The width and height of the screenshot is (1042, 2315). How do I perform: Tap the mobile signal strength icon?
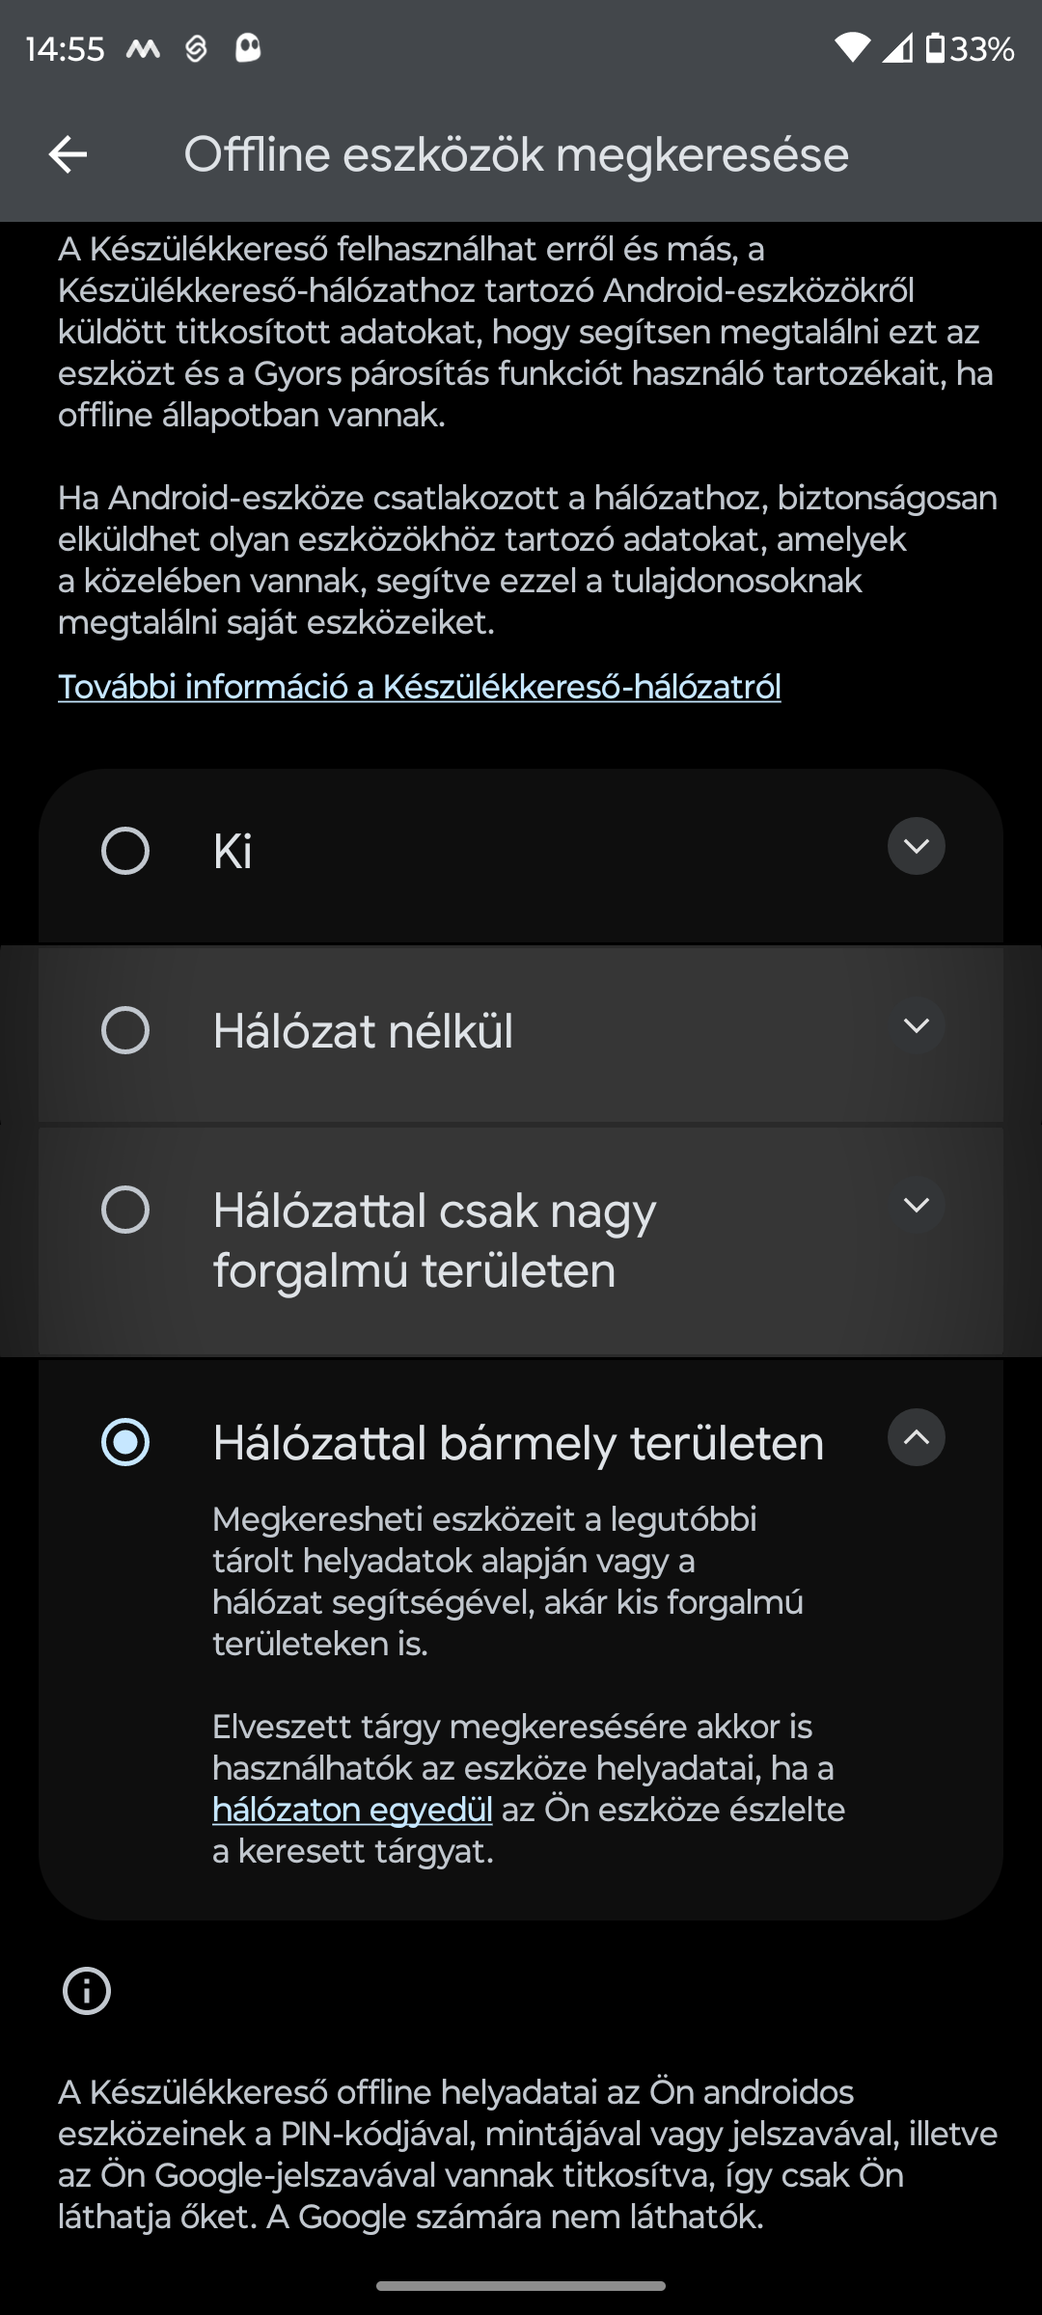897,47
